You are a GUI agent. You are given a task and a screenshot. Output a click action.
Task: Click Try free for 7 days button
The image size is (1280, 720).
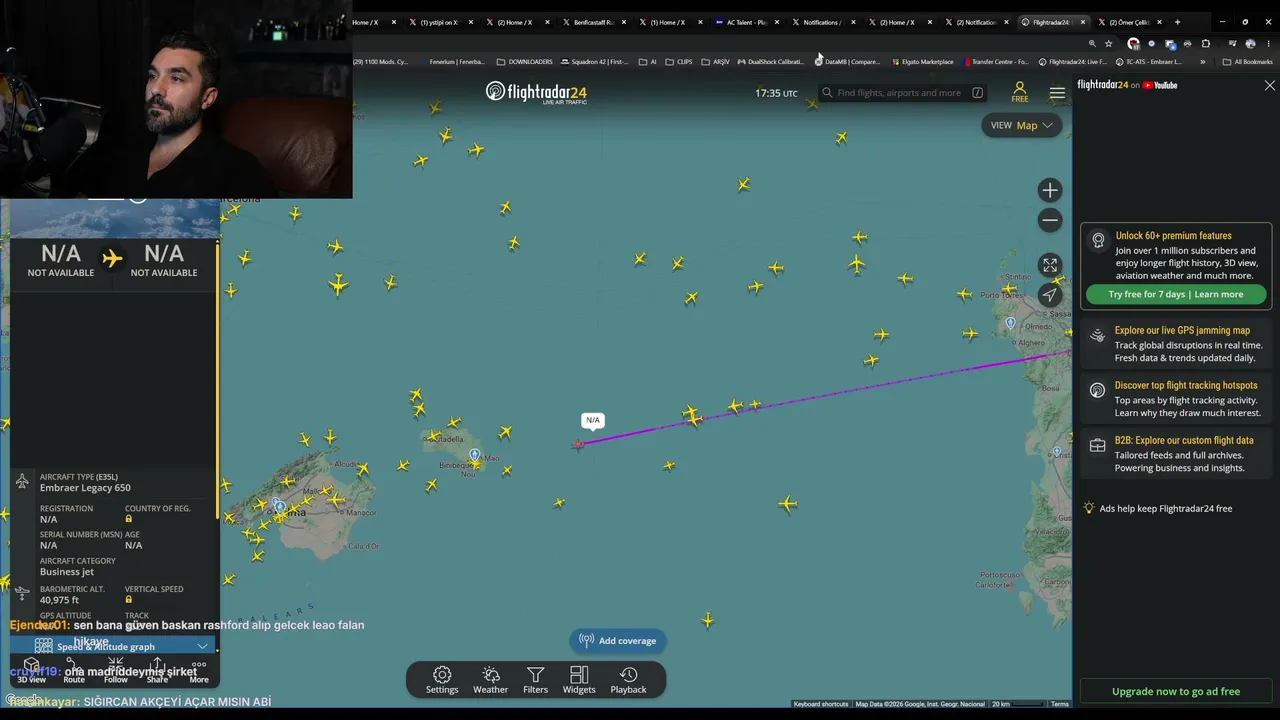pyautogui.click(x=1176, y=294)
